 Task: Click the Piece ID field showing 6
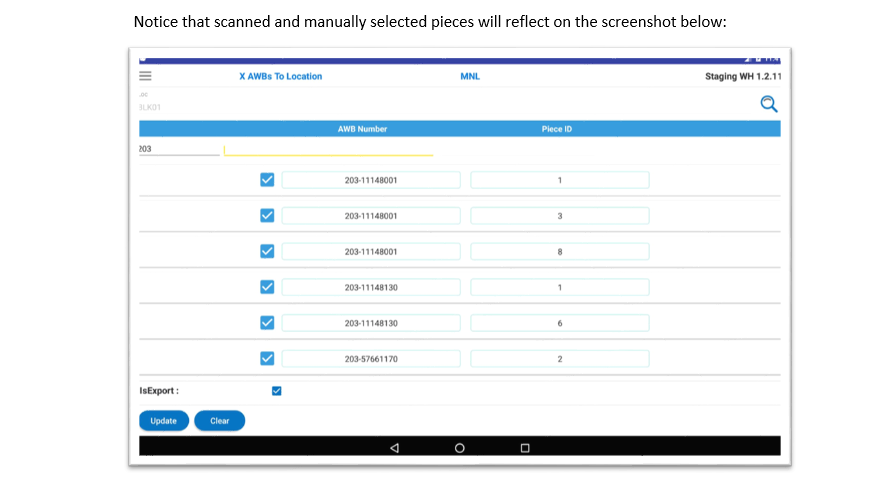click(x=559, y=323)
